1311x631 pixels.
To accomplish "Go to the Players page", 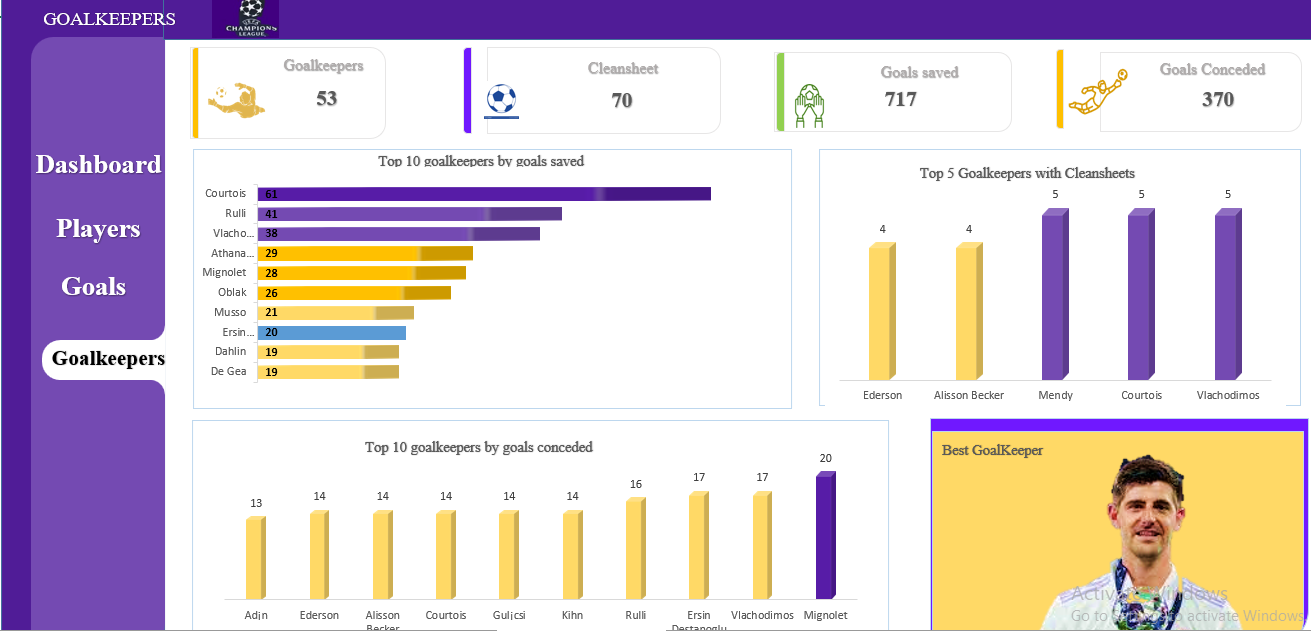I will 98,229.
